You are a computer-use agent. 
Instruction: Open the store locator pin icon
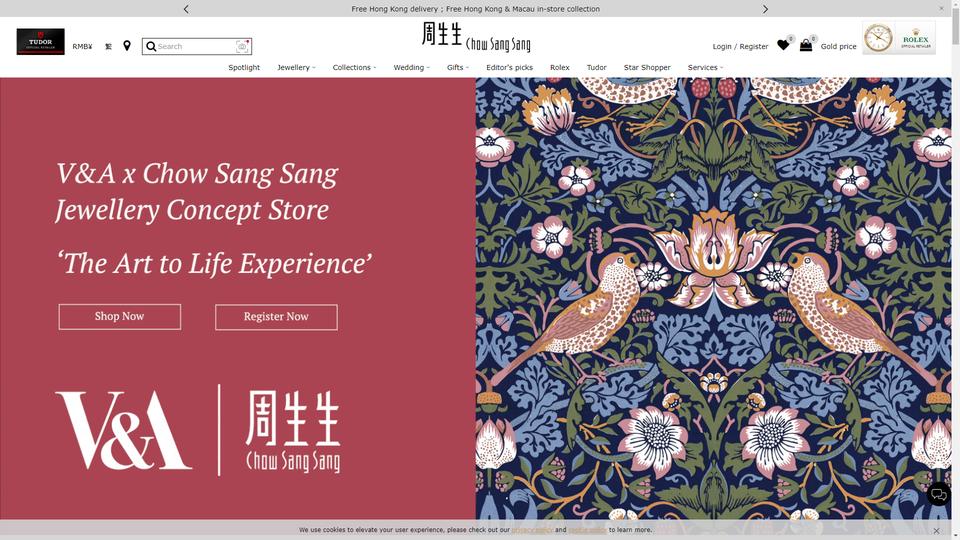[127, 46]
